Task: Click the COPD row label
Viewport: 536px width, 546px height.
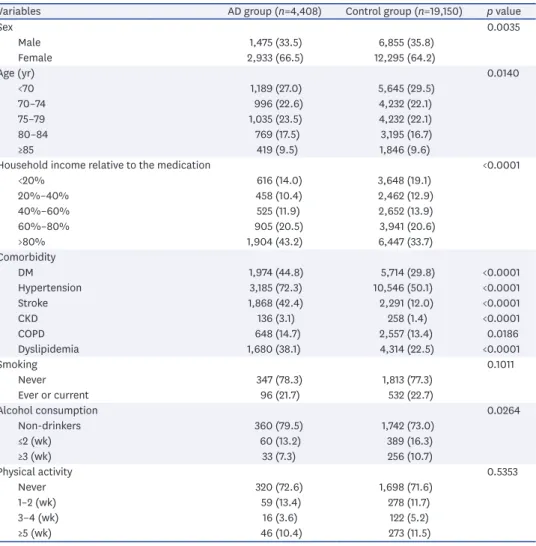Action: coord(31,334)
